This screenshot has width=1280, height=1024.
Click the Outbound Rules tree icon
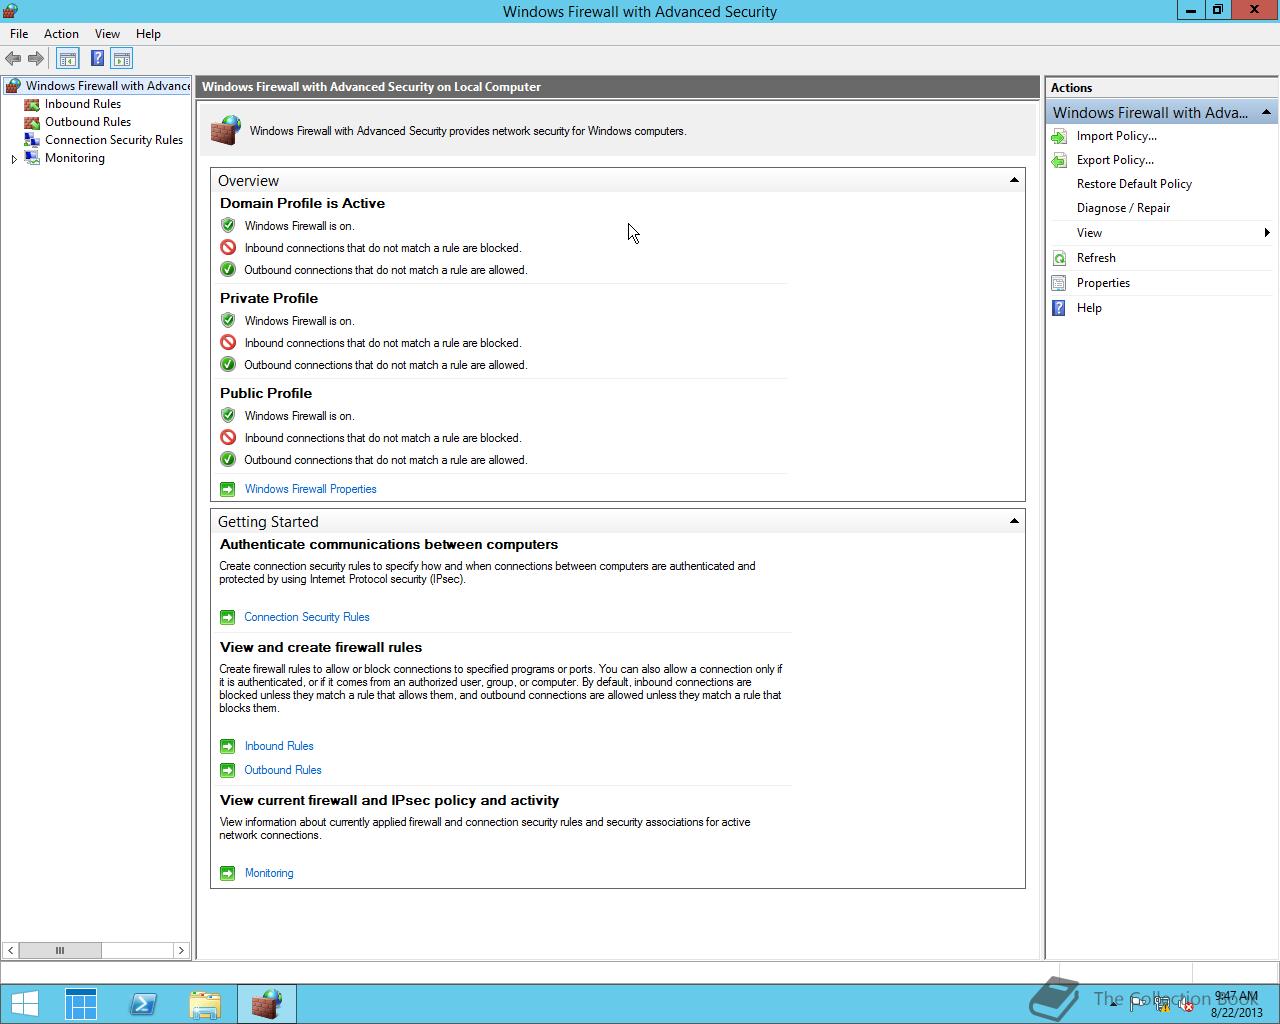coord(32,122)
